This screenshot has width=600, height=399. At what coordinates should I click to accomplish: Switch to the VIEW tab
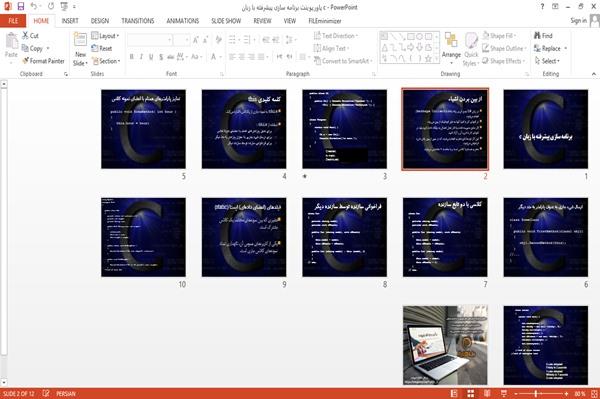coord(290,21)
